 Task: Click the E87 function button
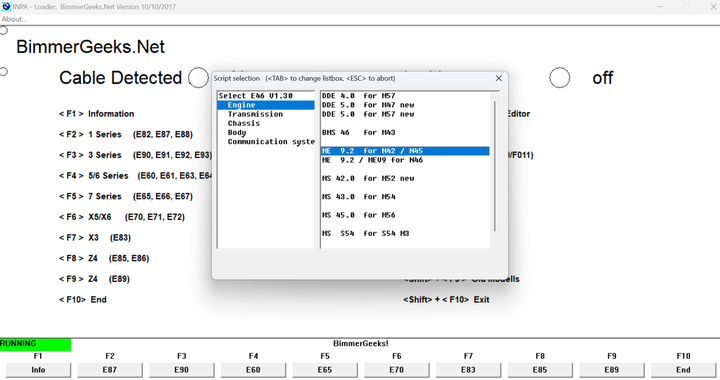[110, 370]
